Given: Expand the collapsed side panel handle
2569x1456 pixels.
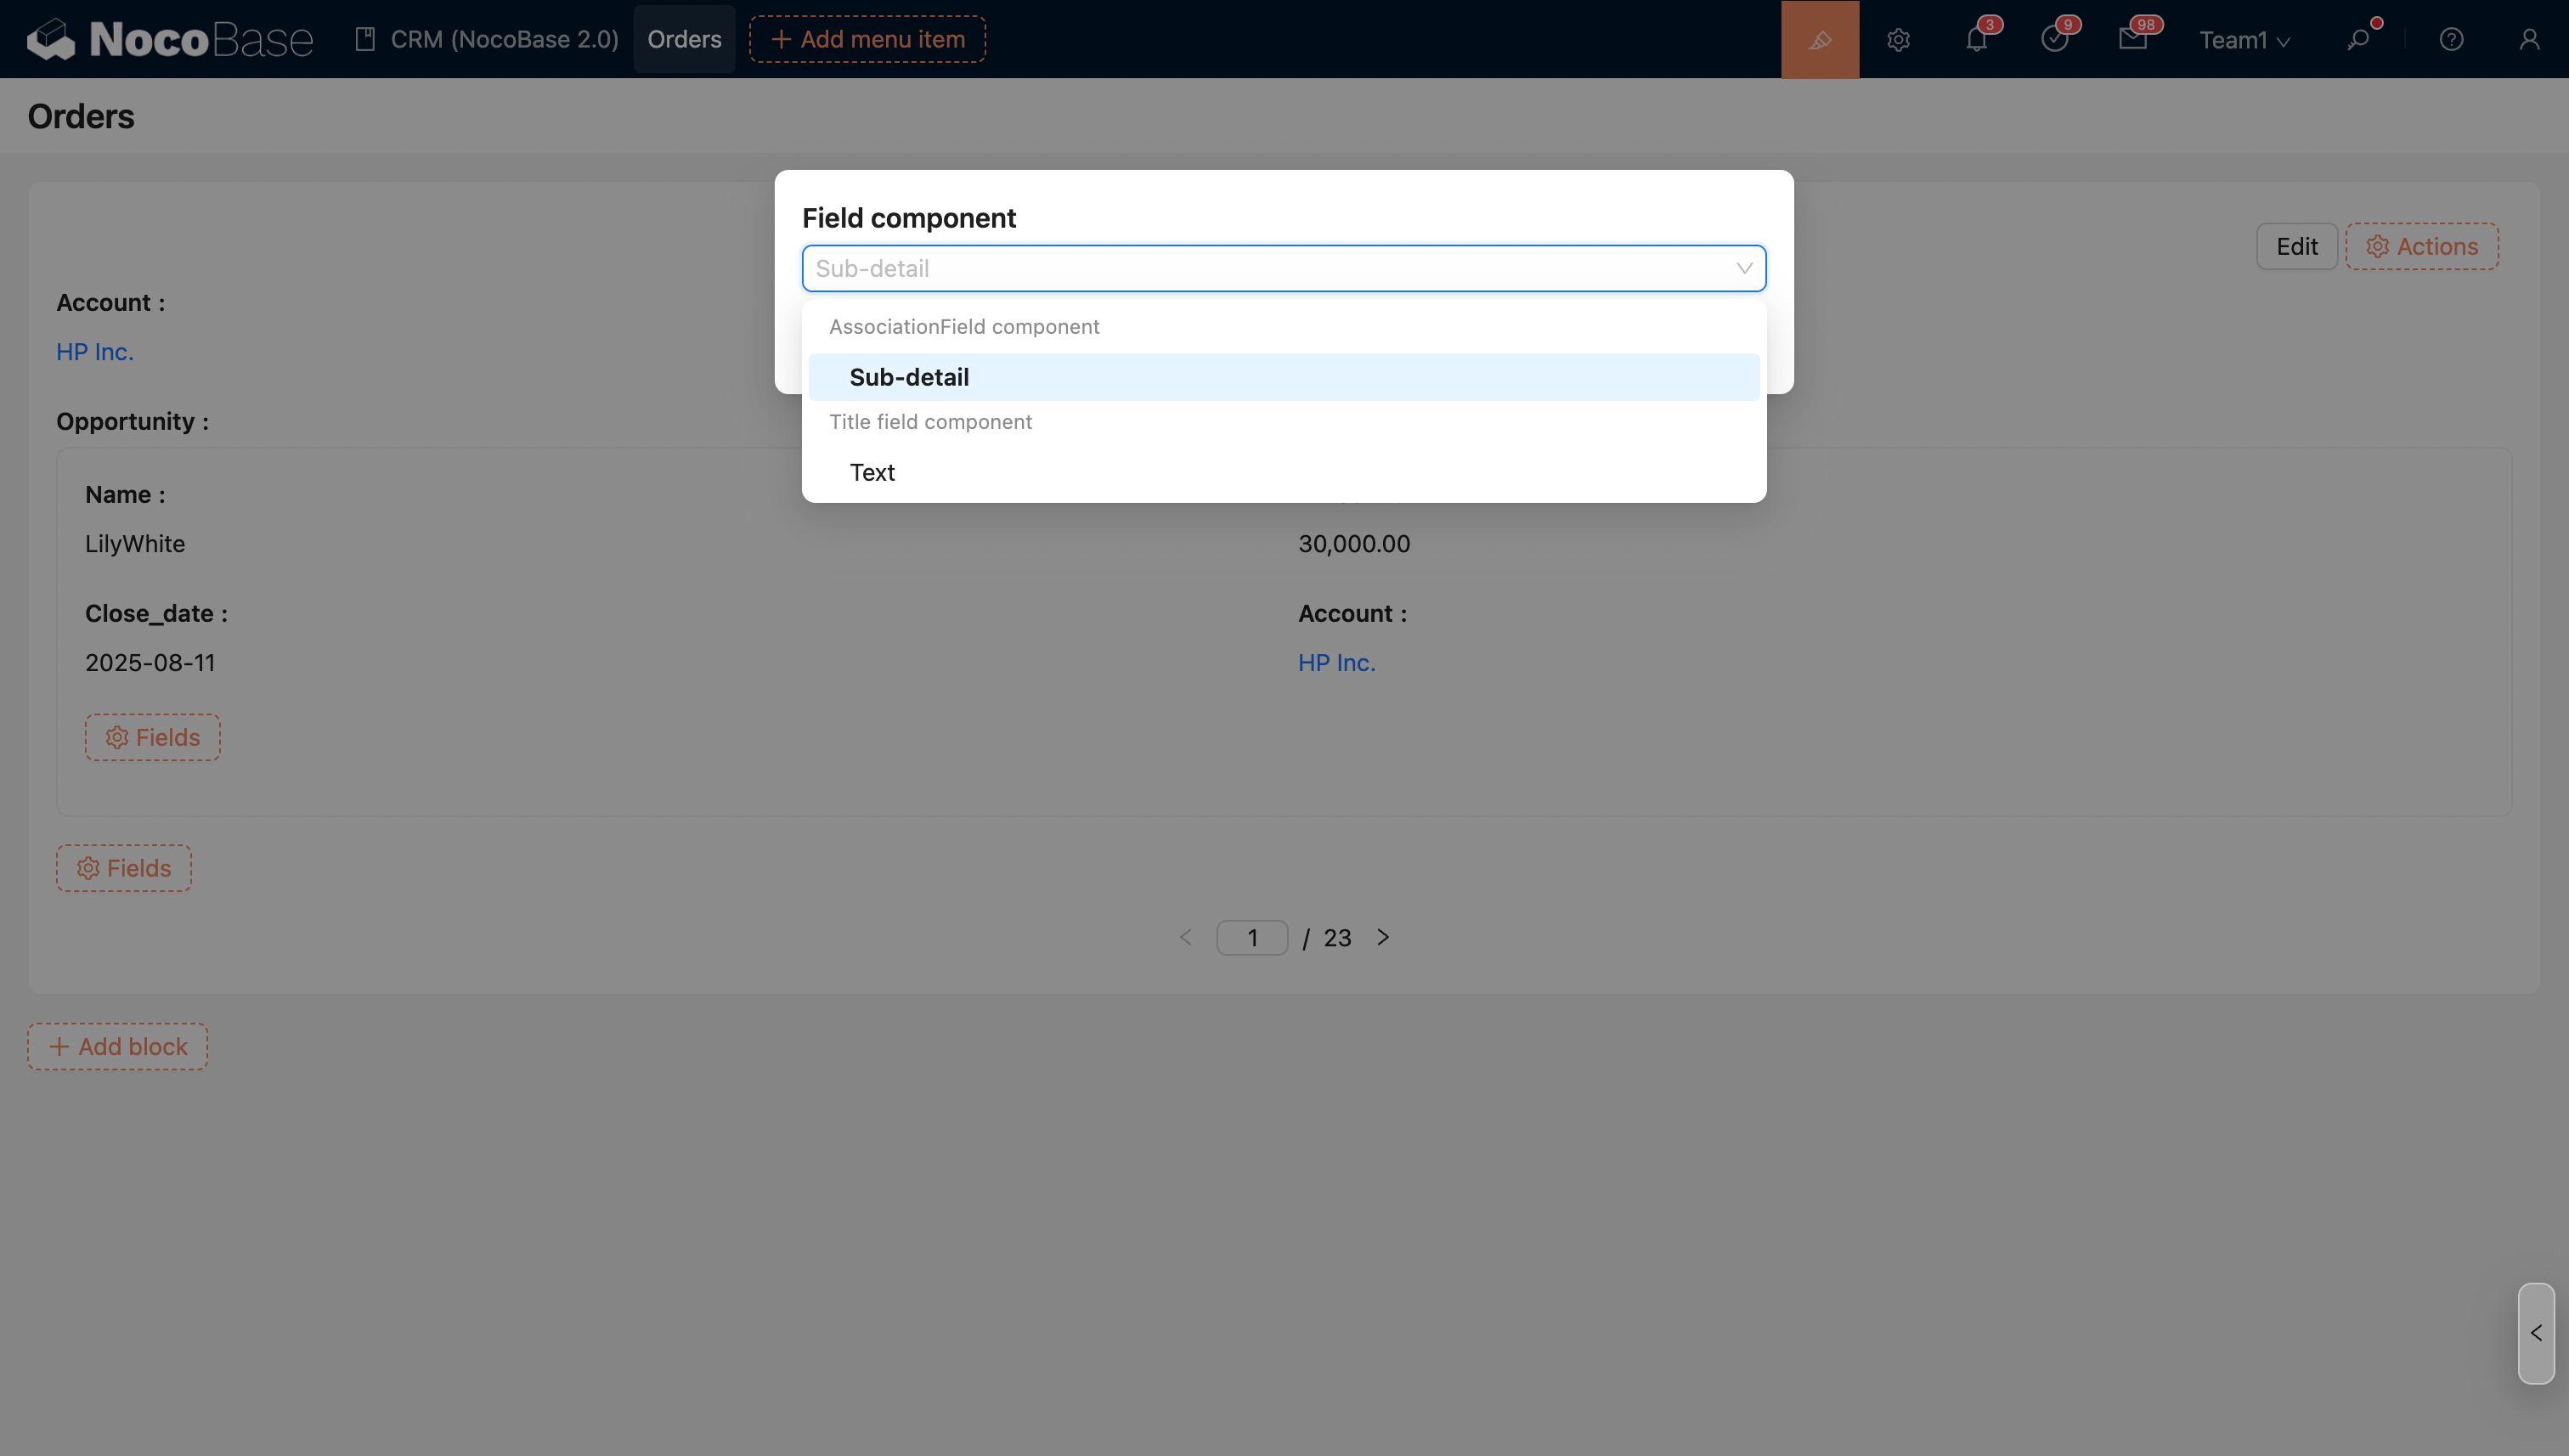Looking at the screenshot, I should pyautogui.click(x=2535, y=1333).
